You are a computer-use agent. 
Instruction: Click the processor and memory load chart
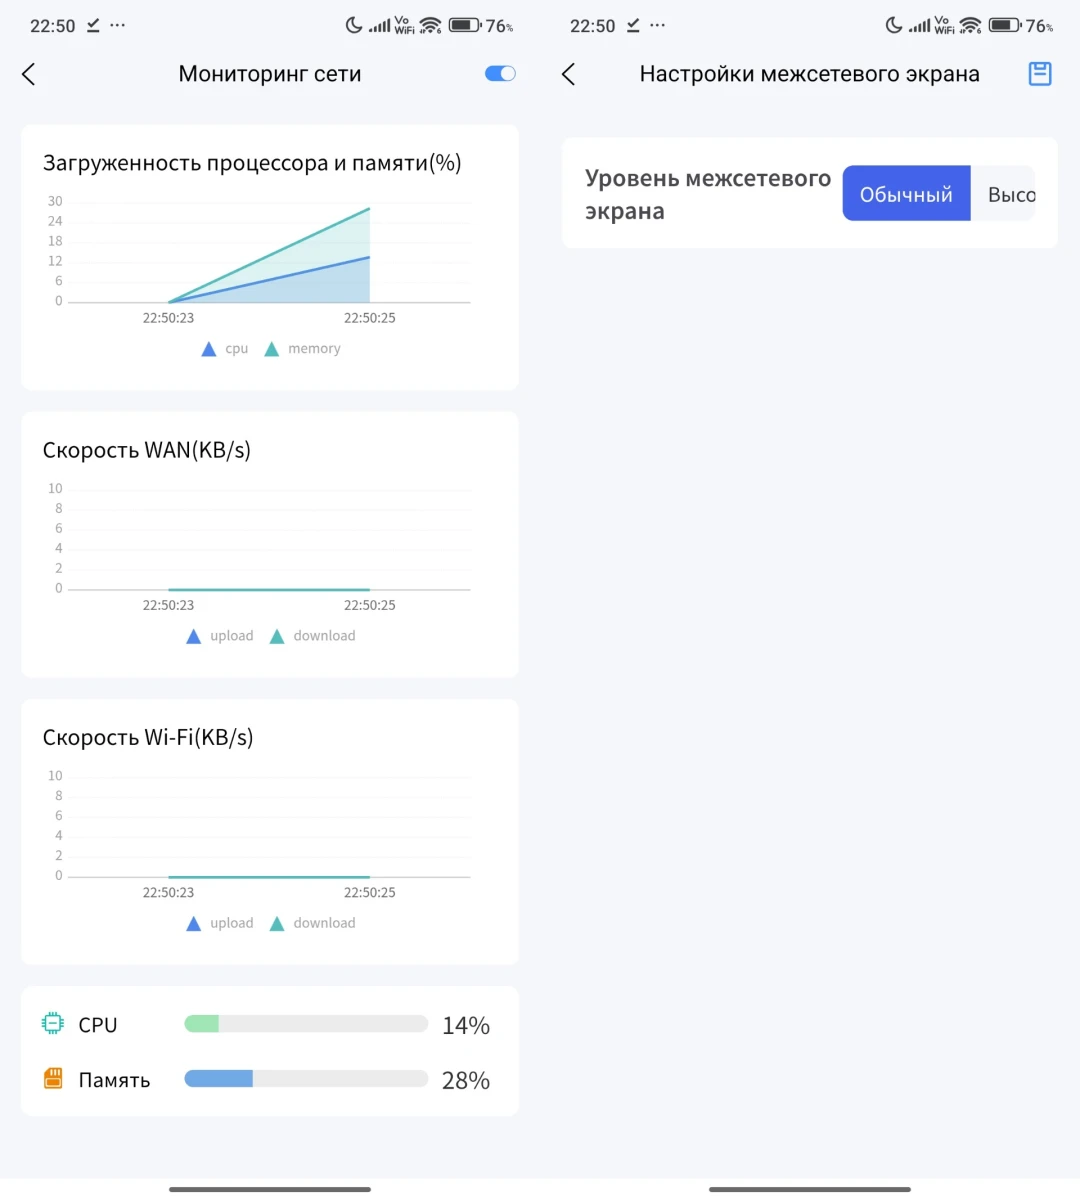pos(269,255)
